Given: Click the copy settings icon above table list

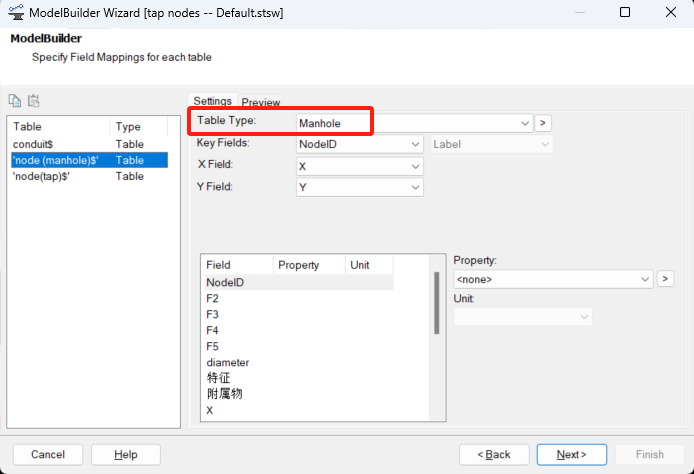Looking at the screenshot, I should (15, 100).
